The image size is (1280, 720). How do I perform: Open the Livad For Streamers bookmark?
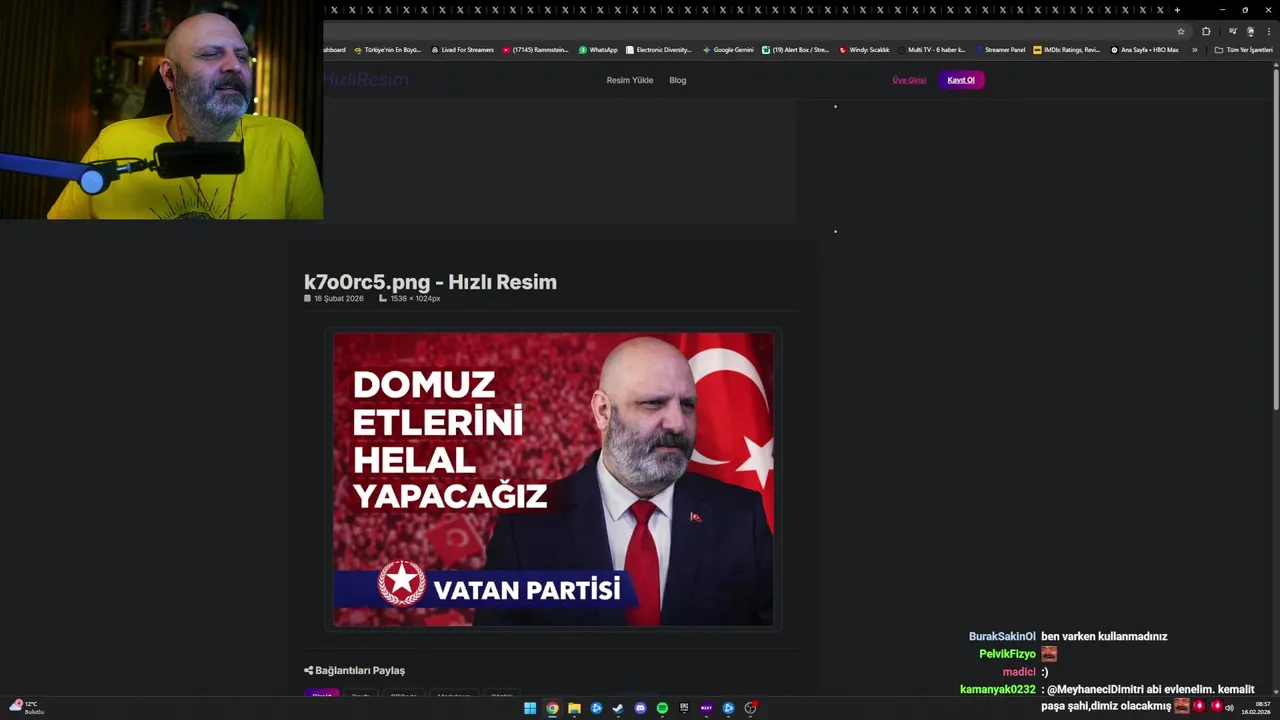point(462,49)
